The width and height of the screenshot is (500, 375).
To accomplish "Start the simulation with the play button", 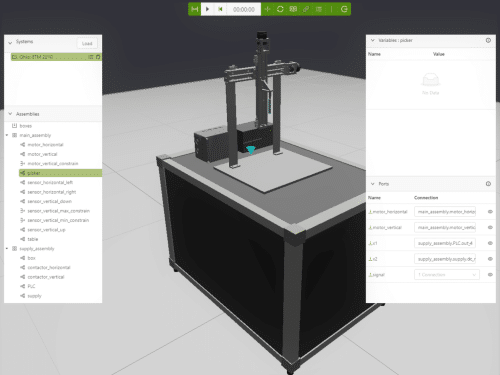I will tap(207, 9).
